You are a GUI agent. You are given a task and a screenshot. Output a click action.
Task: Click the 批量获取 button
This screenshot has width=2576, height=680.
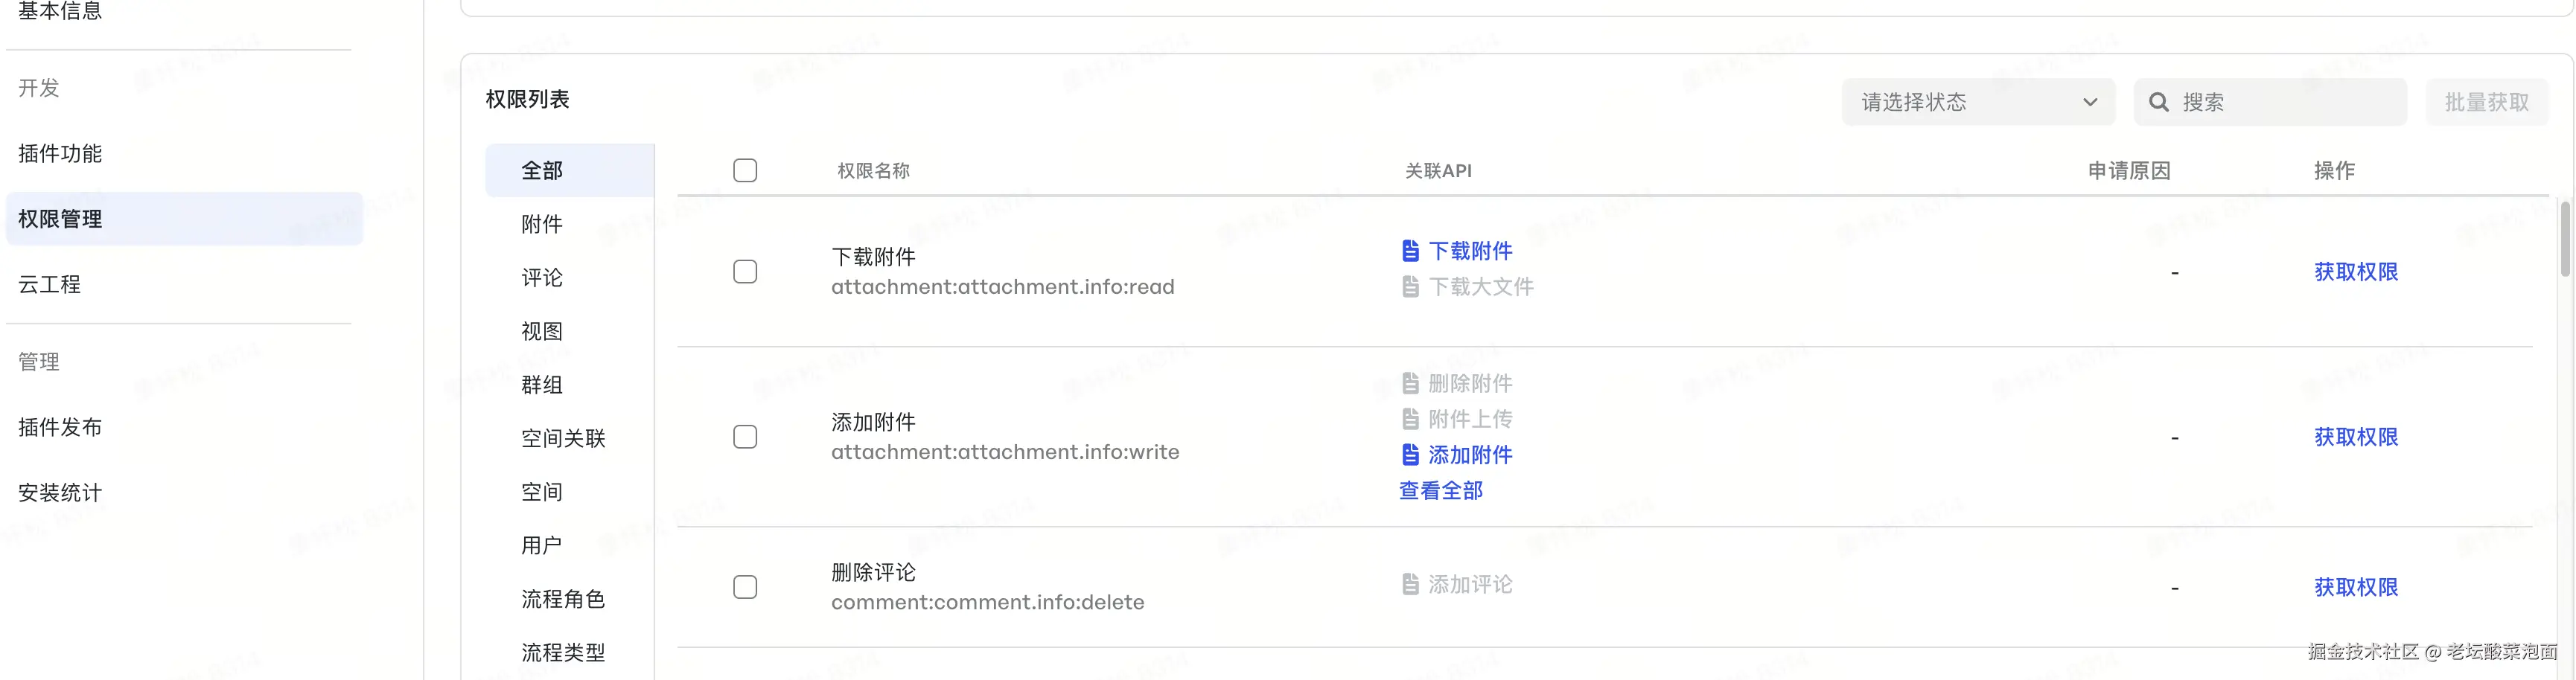coord(2486,102)
